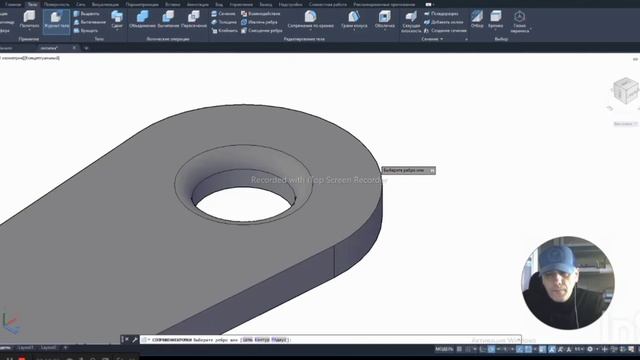The width and height of the screenshot is (640, 360).
Task: Select the Сопряжение по кромке (Fillet Edge) tool
Action: [x=310, y=19]
